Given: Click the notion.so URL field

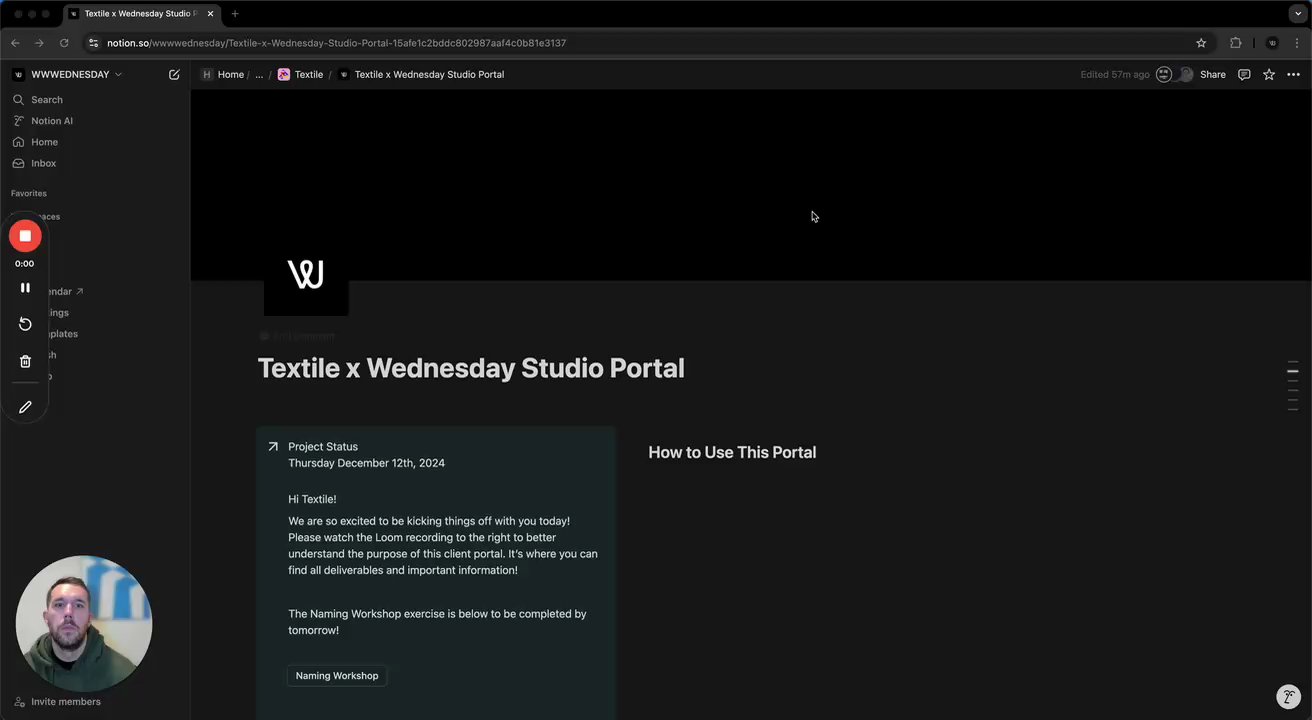Looking at the screenshot, I should tap(640, 43).
